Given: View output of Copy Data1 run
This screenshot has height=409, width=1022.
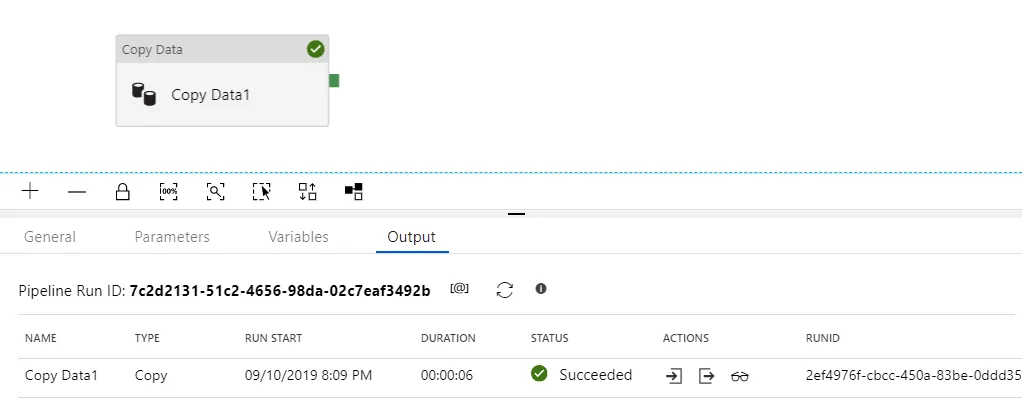Looking at the screenshot, I should 707,376.
